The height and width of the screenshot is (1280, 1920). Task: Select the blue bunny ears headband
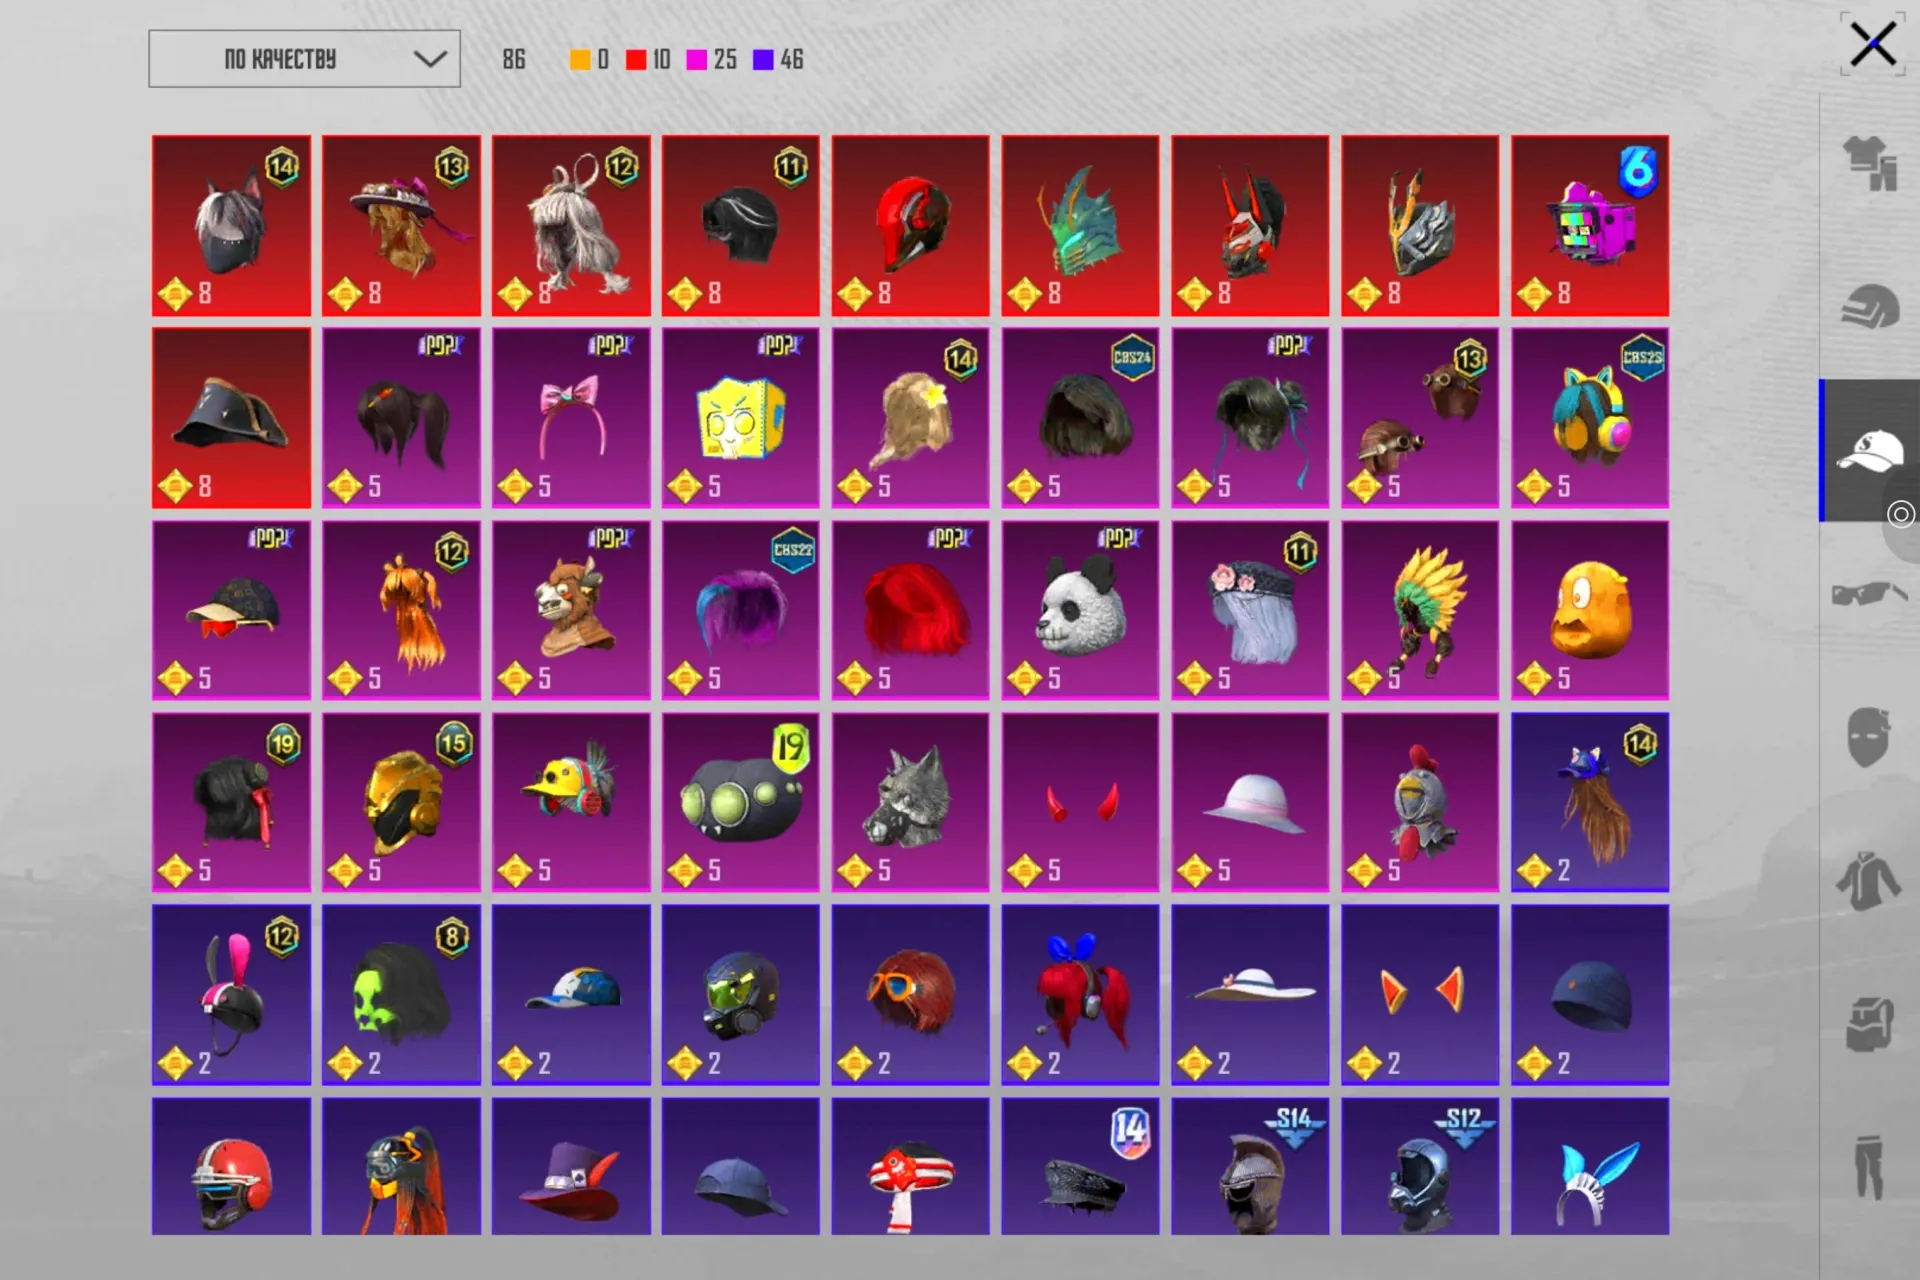1590,1166
